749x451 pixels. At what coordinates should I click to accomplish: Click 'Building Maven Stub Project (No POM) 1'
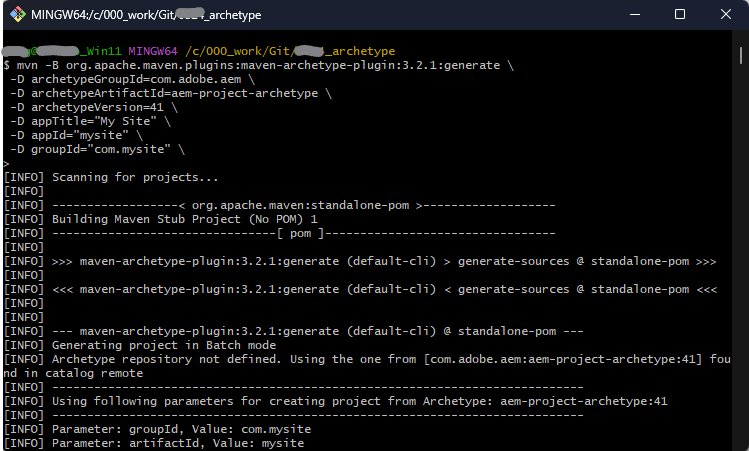pyautogui.click(x=160, y=219)
